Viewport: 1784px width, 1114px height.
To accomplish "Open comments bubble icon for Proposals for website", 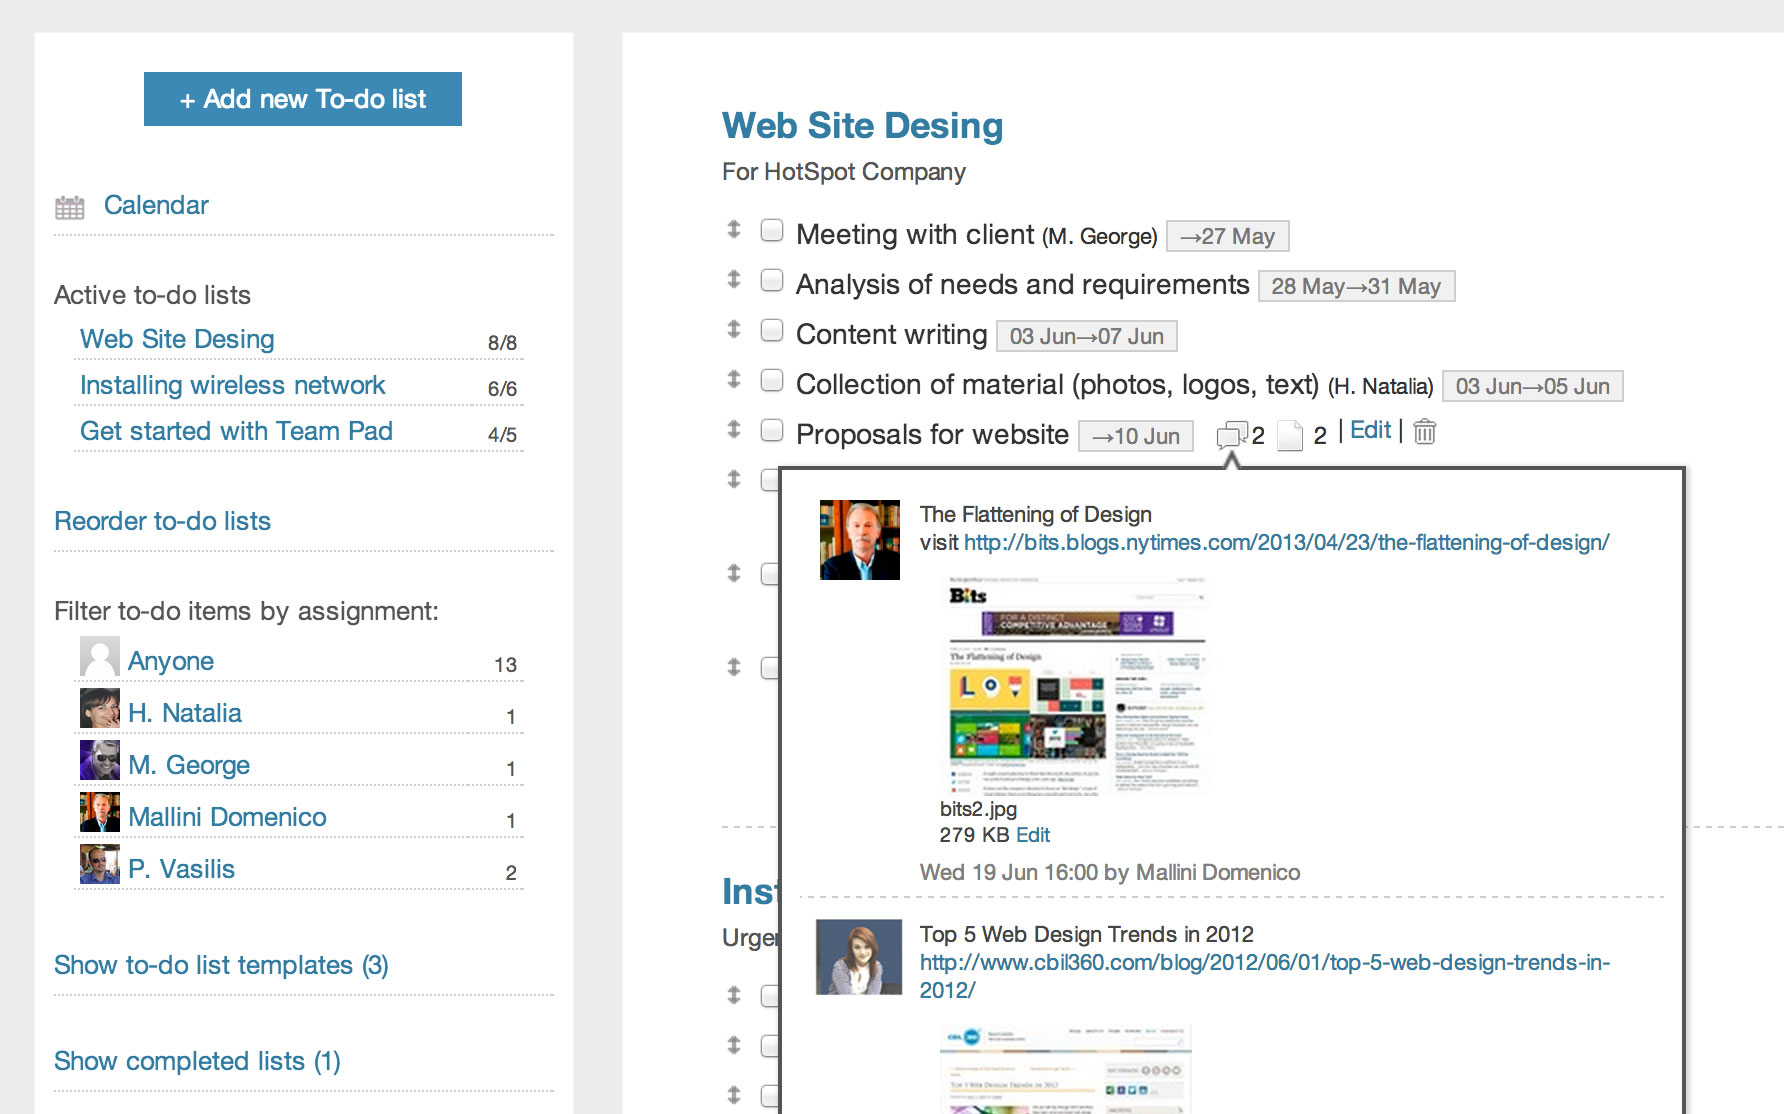I will pos(1231,435).
